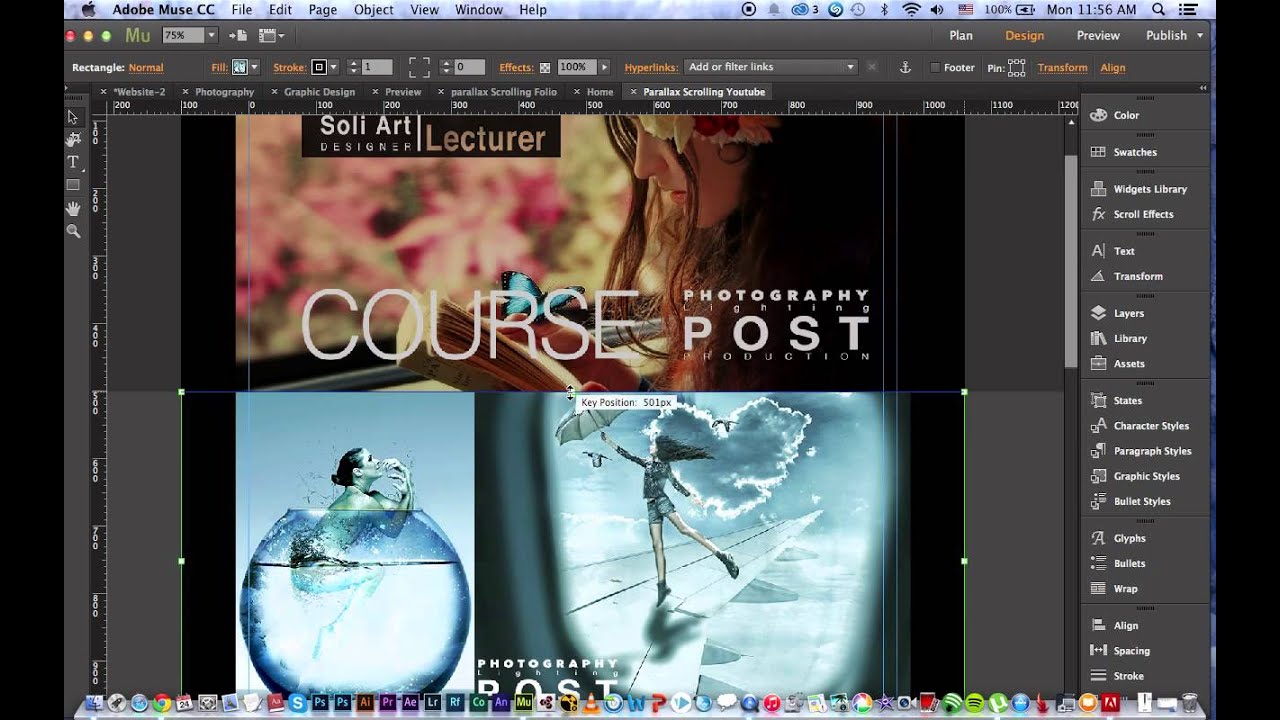Click the stroke weight value field

tap(378, 67)
